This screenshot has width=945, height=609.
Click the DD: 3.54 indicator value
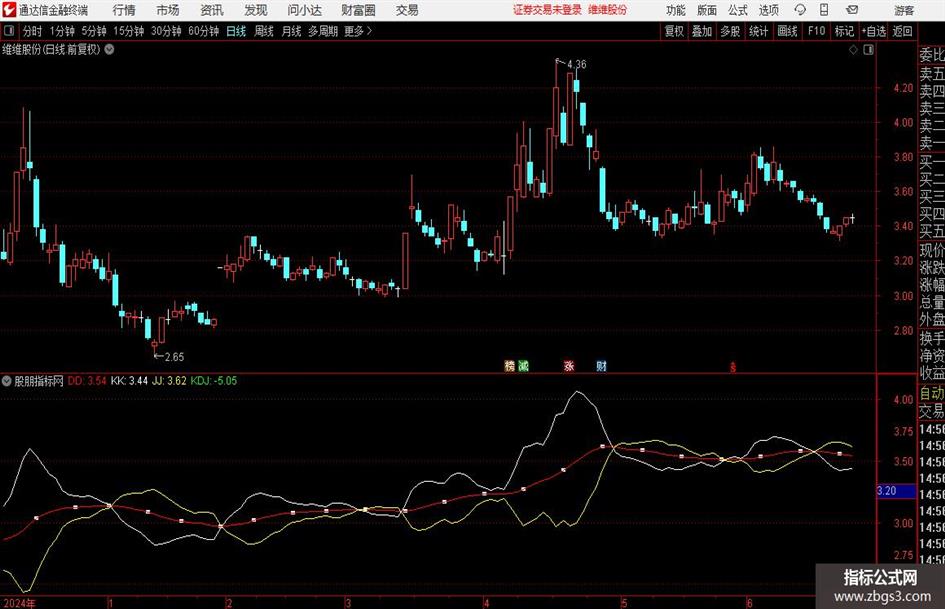pyautogui.click(x=87, y=381)
